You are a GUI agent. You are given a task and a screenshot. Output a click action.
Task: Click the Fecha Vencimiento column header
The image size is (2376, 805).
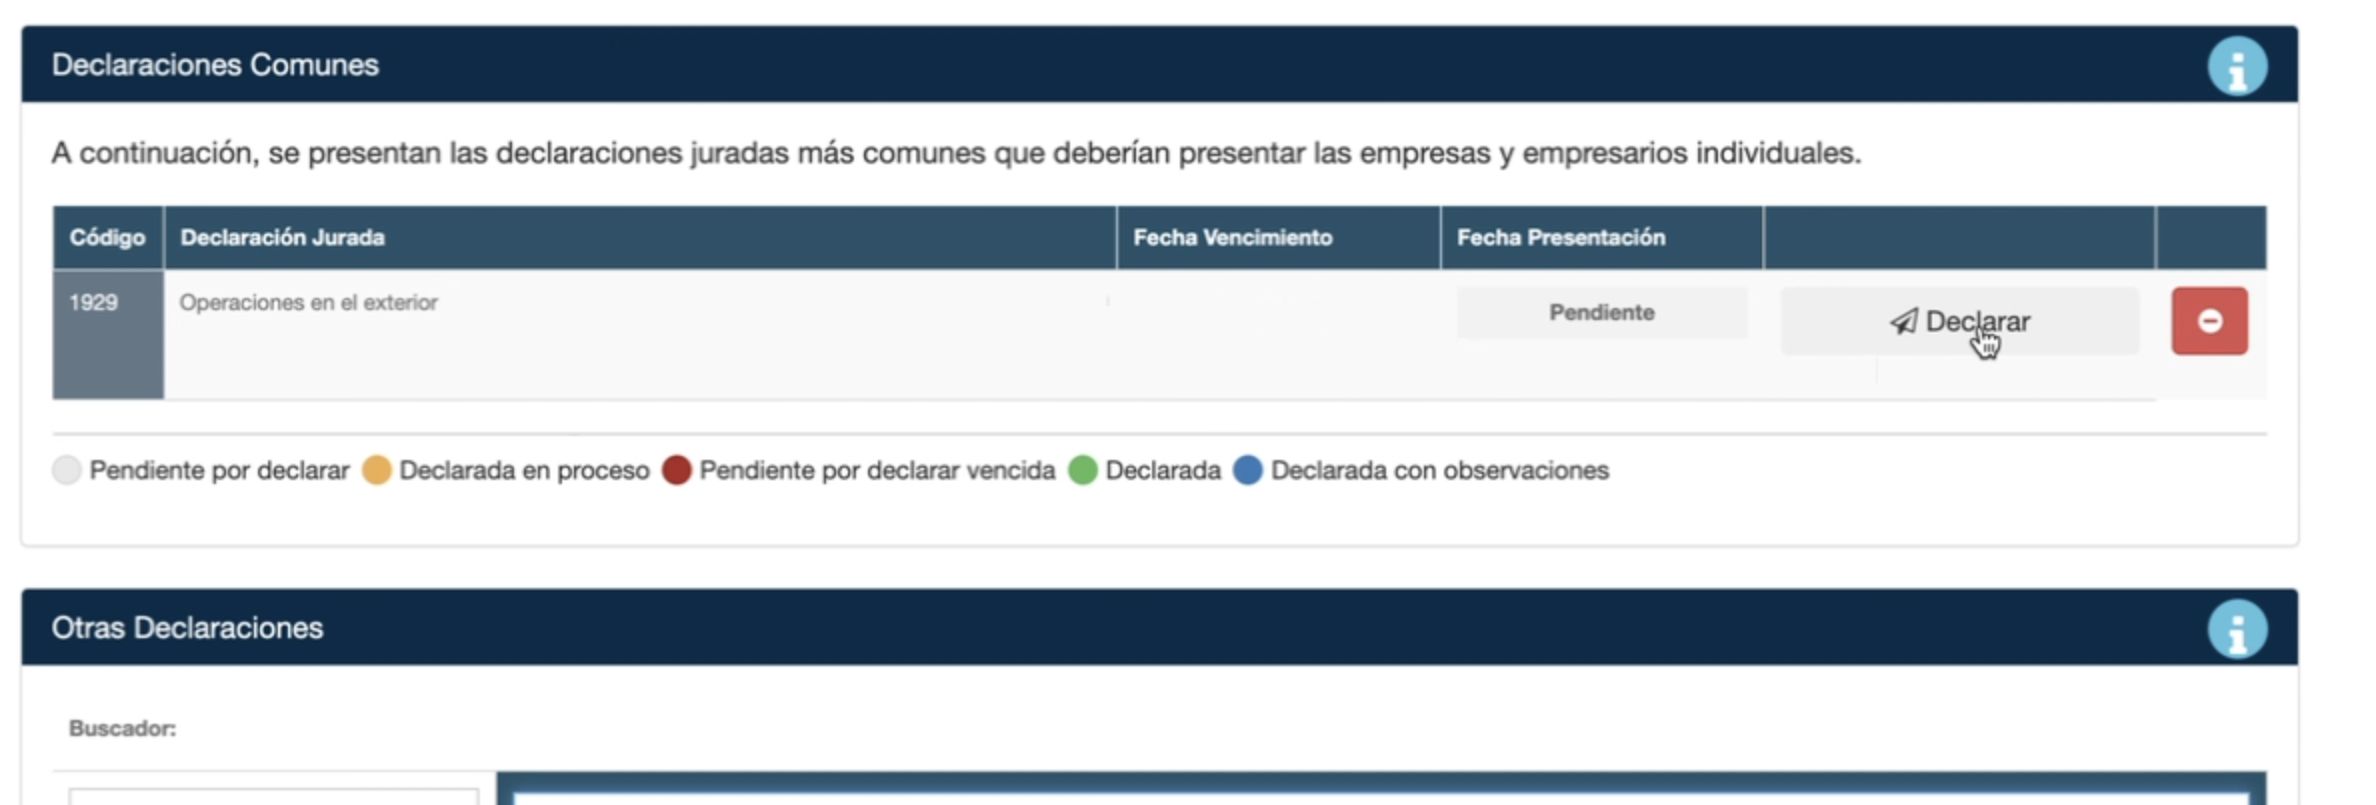tap(1232, 238)
